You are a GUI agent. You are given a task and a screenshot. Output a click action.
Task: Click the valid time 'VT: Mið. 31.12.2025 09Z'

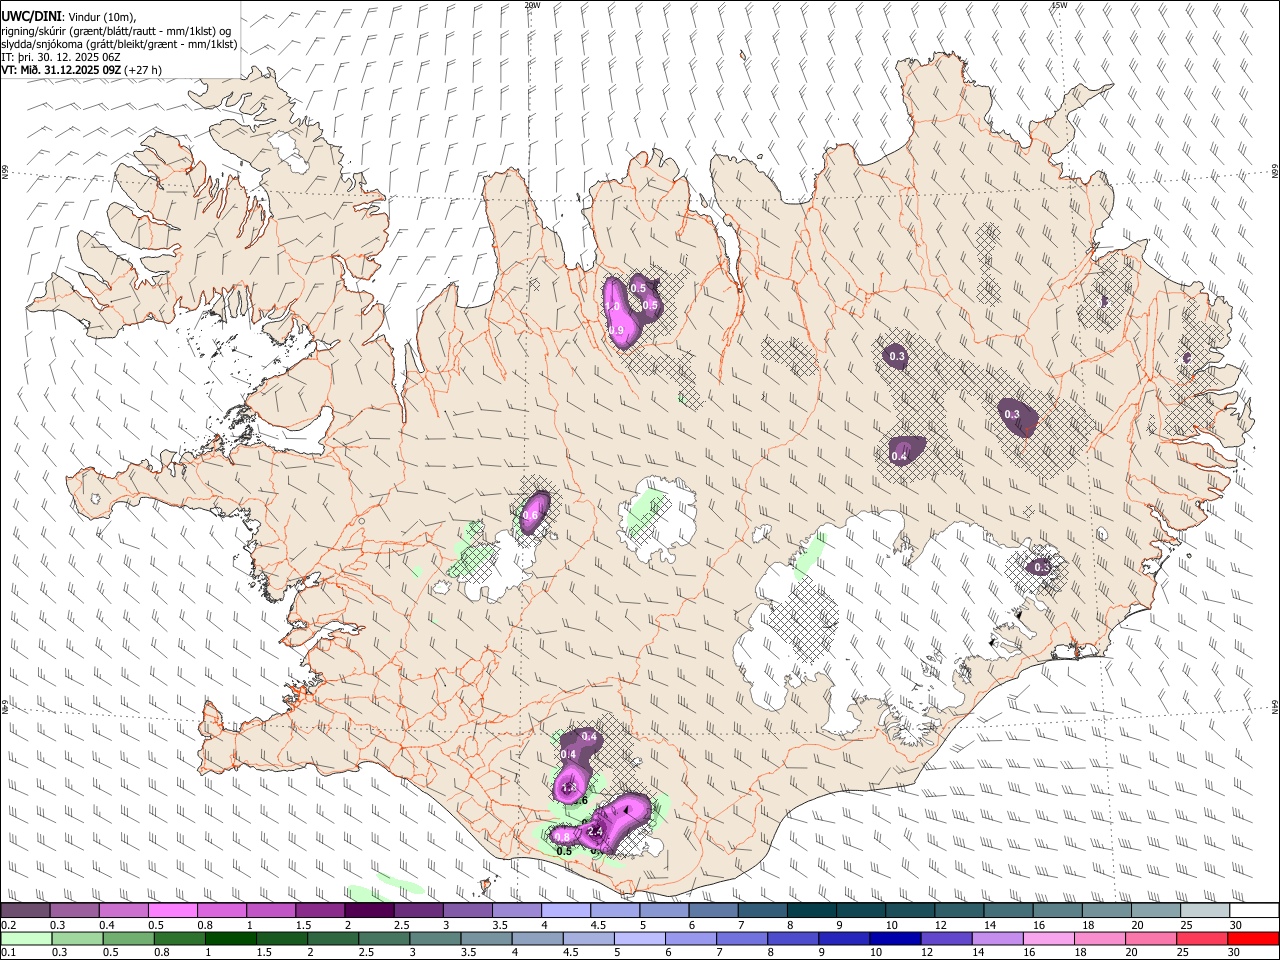tap(63, 70)
